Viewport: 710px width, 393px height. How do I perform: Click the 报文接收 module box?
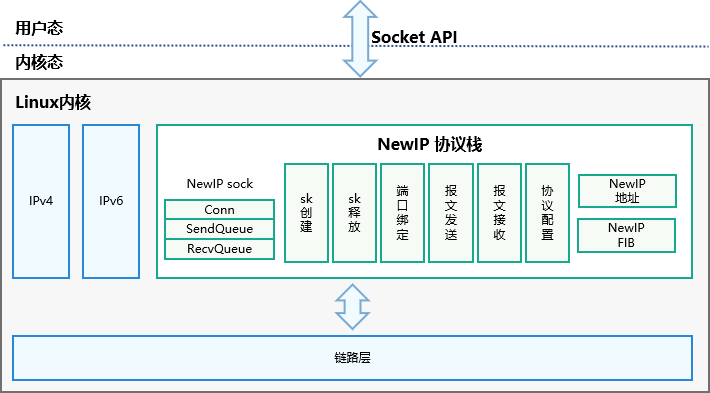[499, 213]
